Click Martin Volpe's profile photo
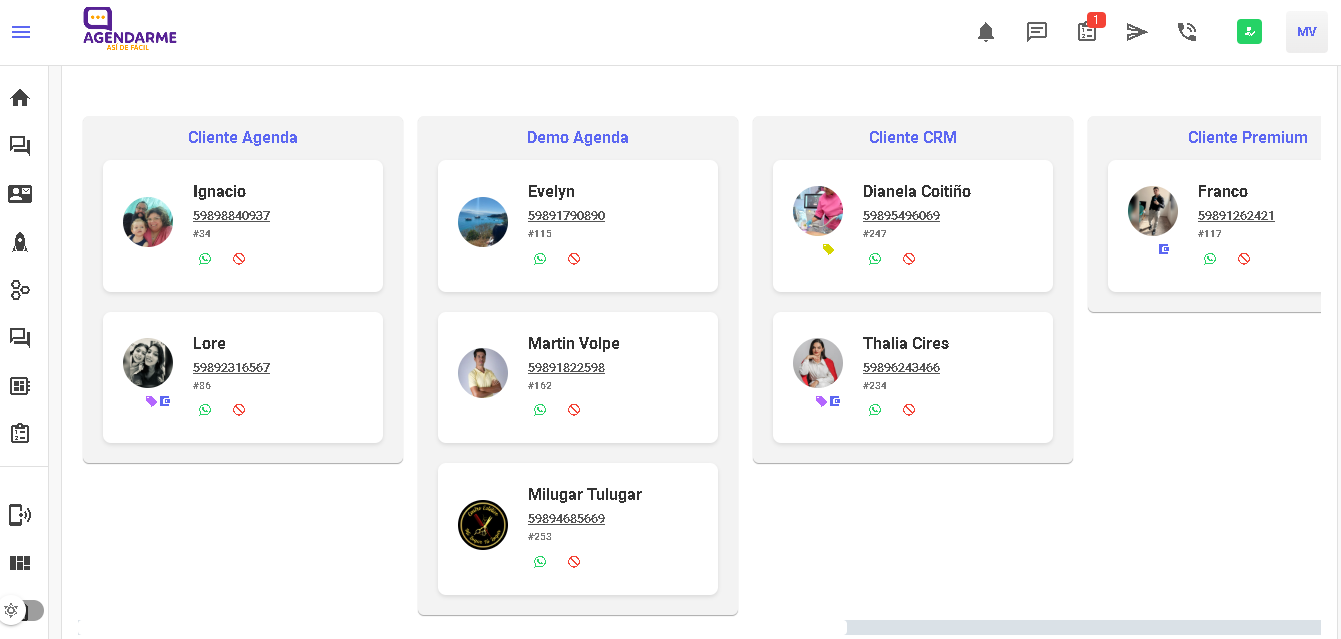Viewport: 1341px width, 639px height. tap(483, 373)
